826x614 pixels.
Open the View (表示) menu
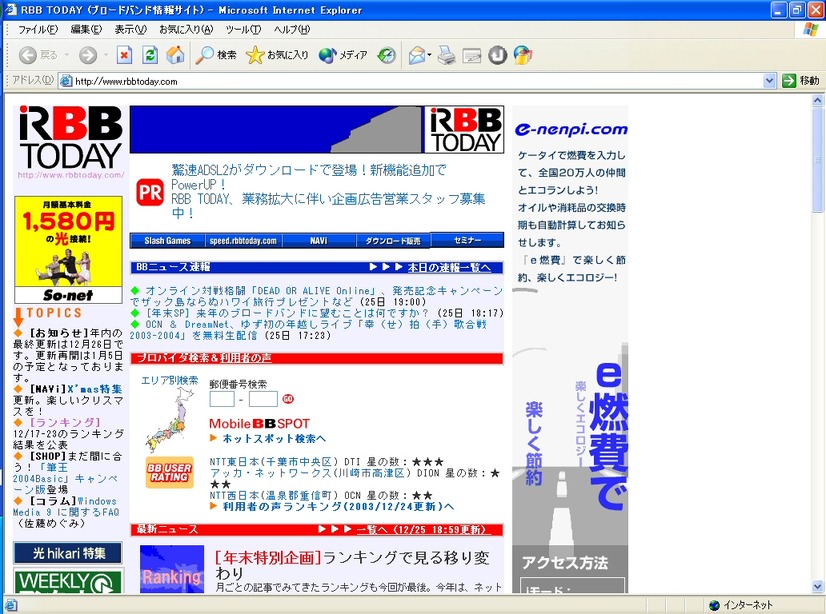pyautogui.click(x=131, y=29)
